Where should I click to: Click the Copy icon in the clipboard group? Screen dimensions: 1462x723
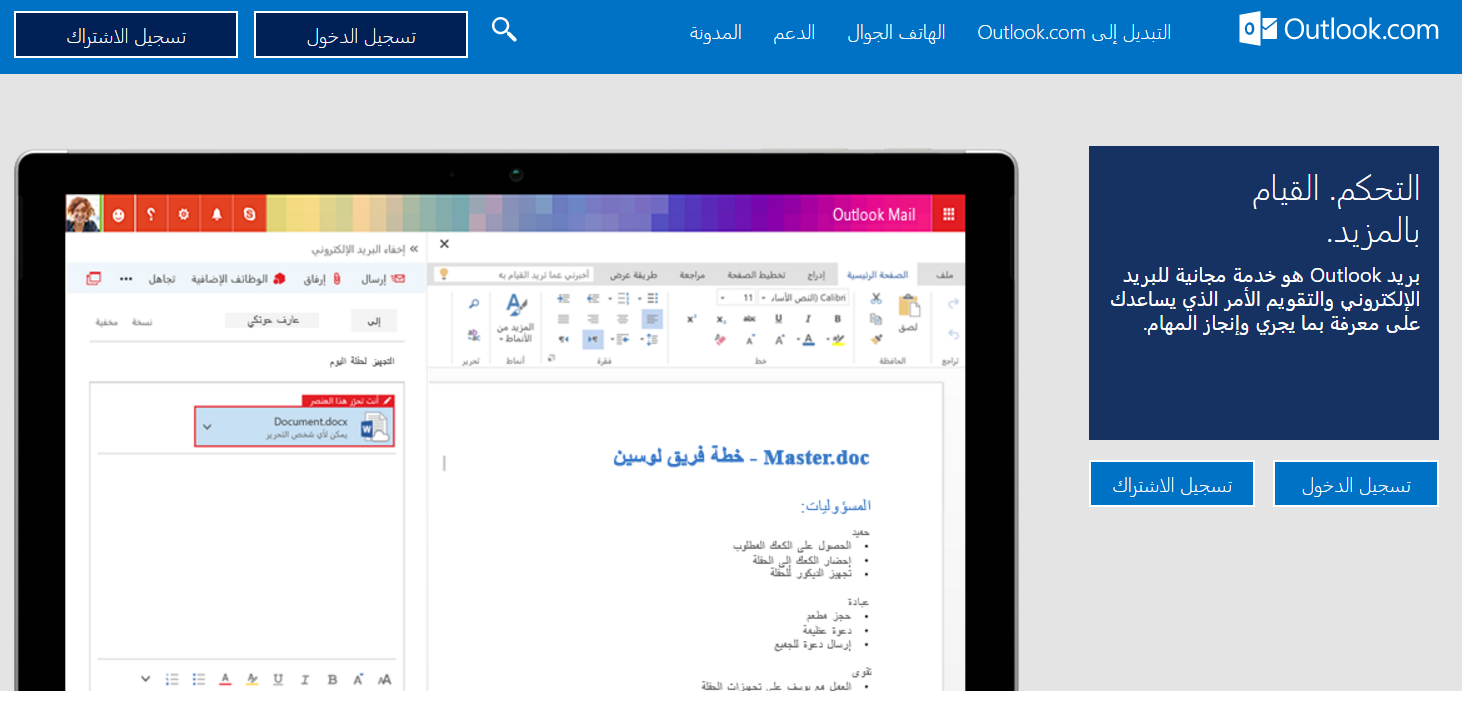[x=876, y=318]
